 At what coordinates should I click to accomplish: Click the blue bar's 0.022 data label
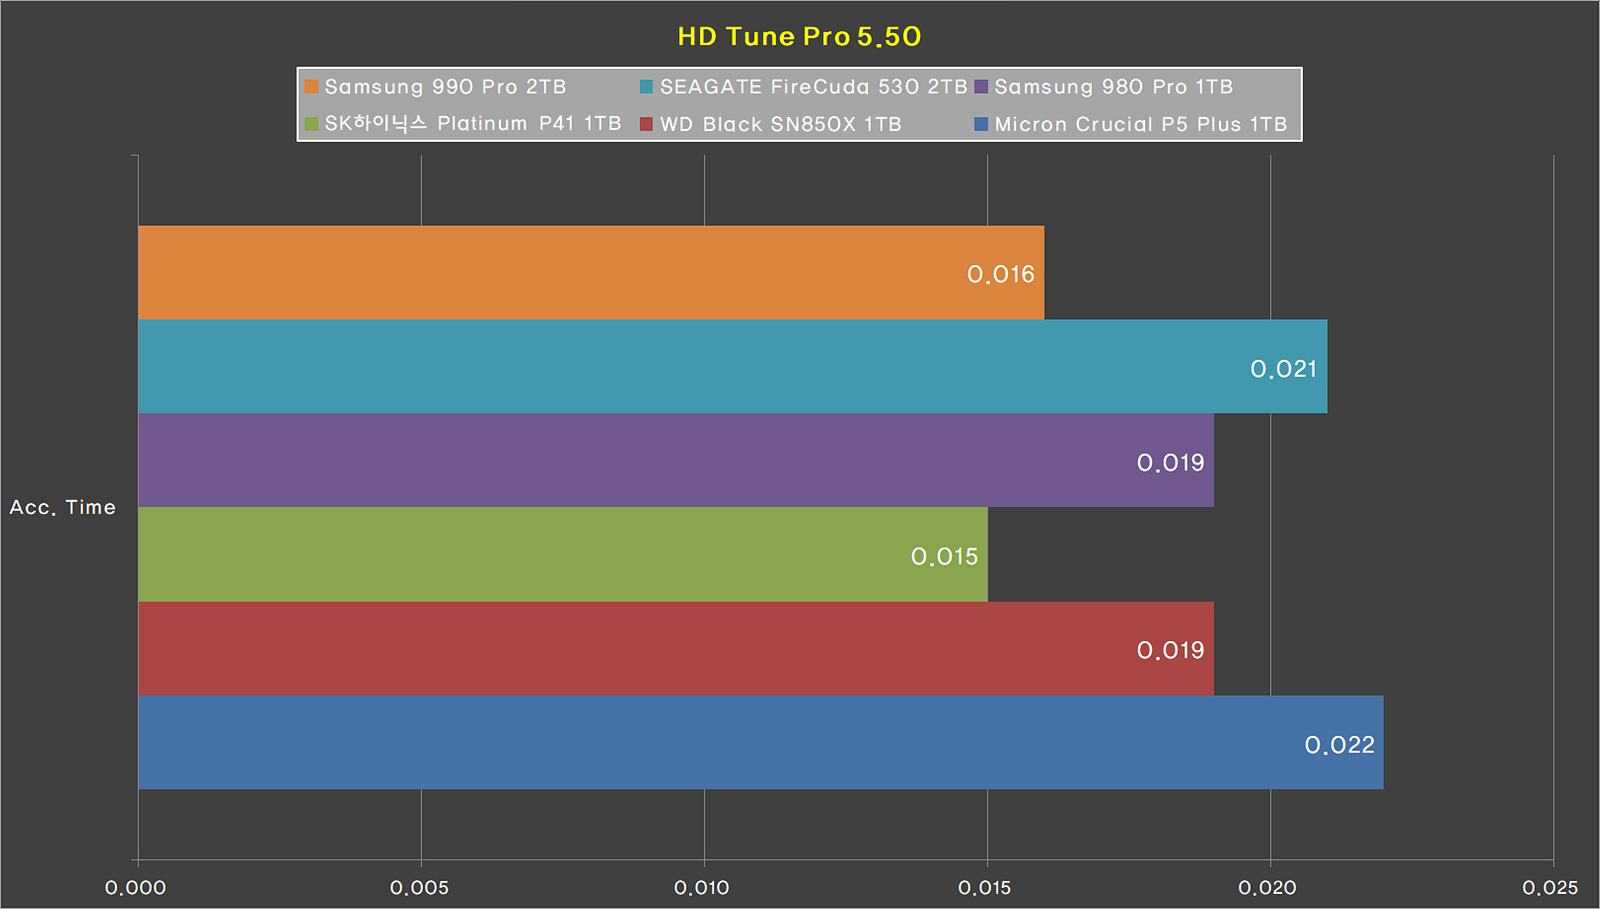pyautogui.click(x=1340, y=744)
